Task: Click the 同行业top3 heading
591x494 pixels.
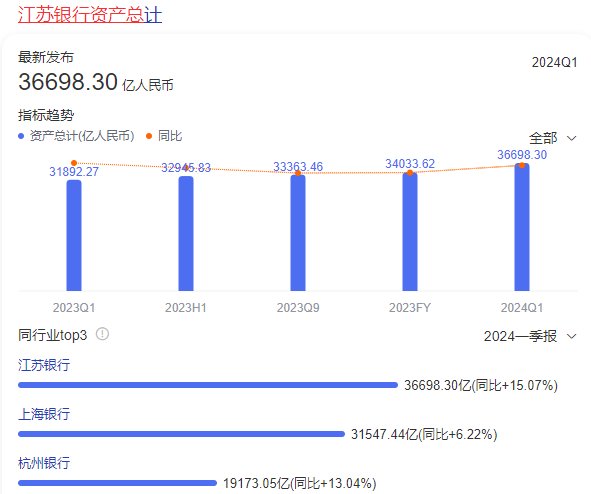Action: 52,335
